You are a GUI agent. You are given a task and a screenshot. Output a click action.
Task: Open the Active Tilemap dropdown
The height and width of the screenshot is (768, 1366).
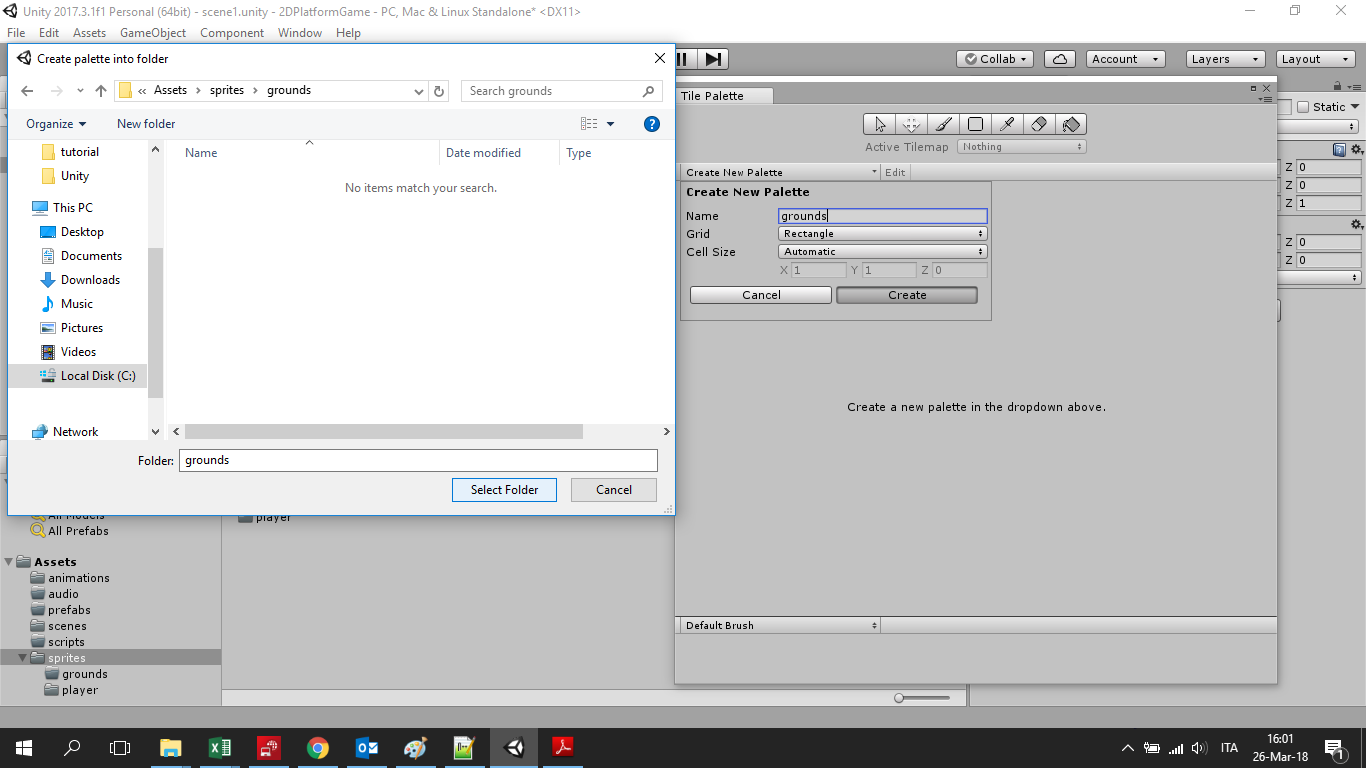coord(1021,147)
